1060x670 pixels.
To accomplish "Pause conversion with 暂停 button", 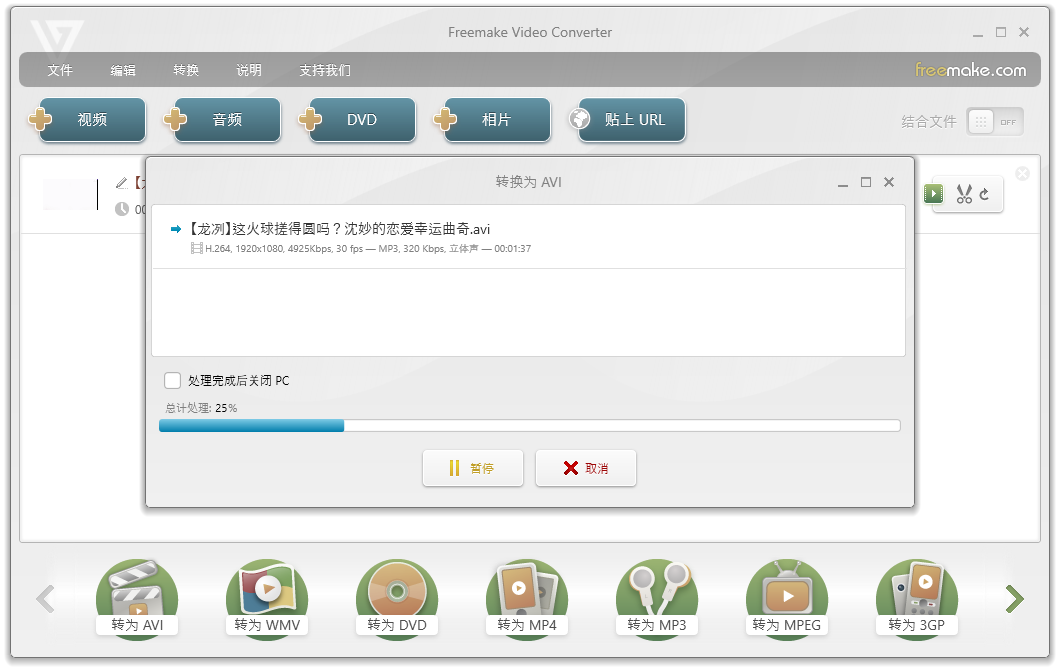I will 473,468.
